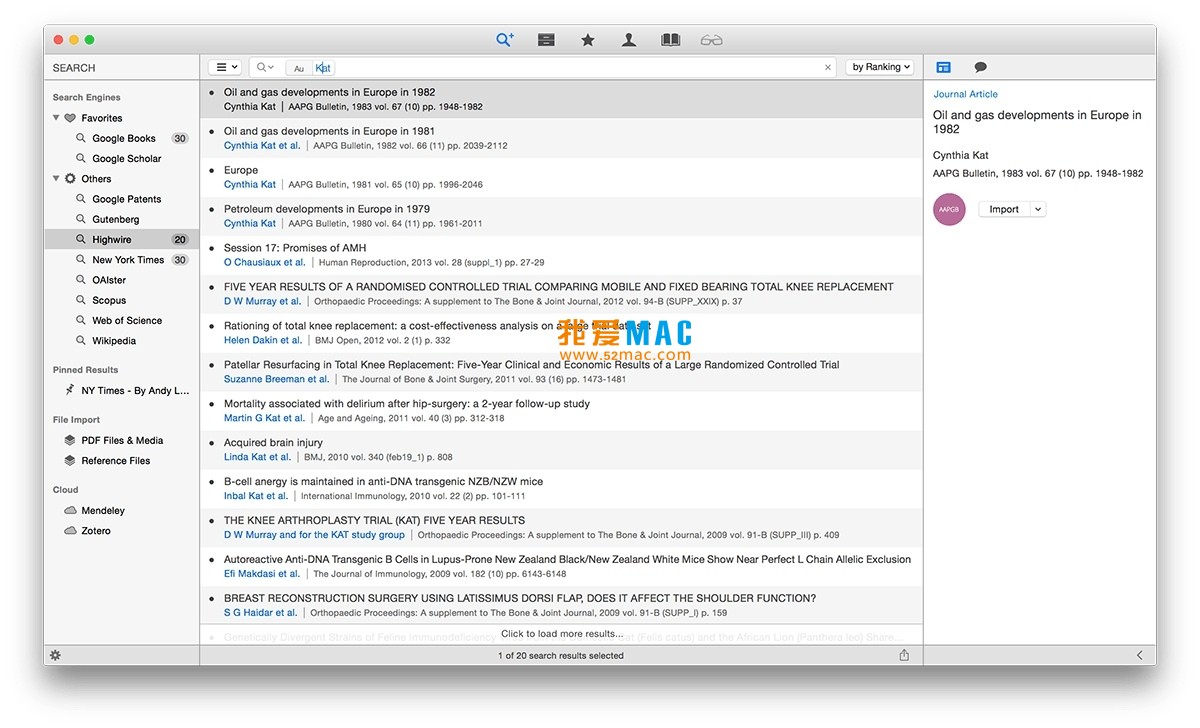
Task: Select Google Books search engine
Action: coord(122,138)
